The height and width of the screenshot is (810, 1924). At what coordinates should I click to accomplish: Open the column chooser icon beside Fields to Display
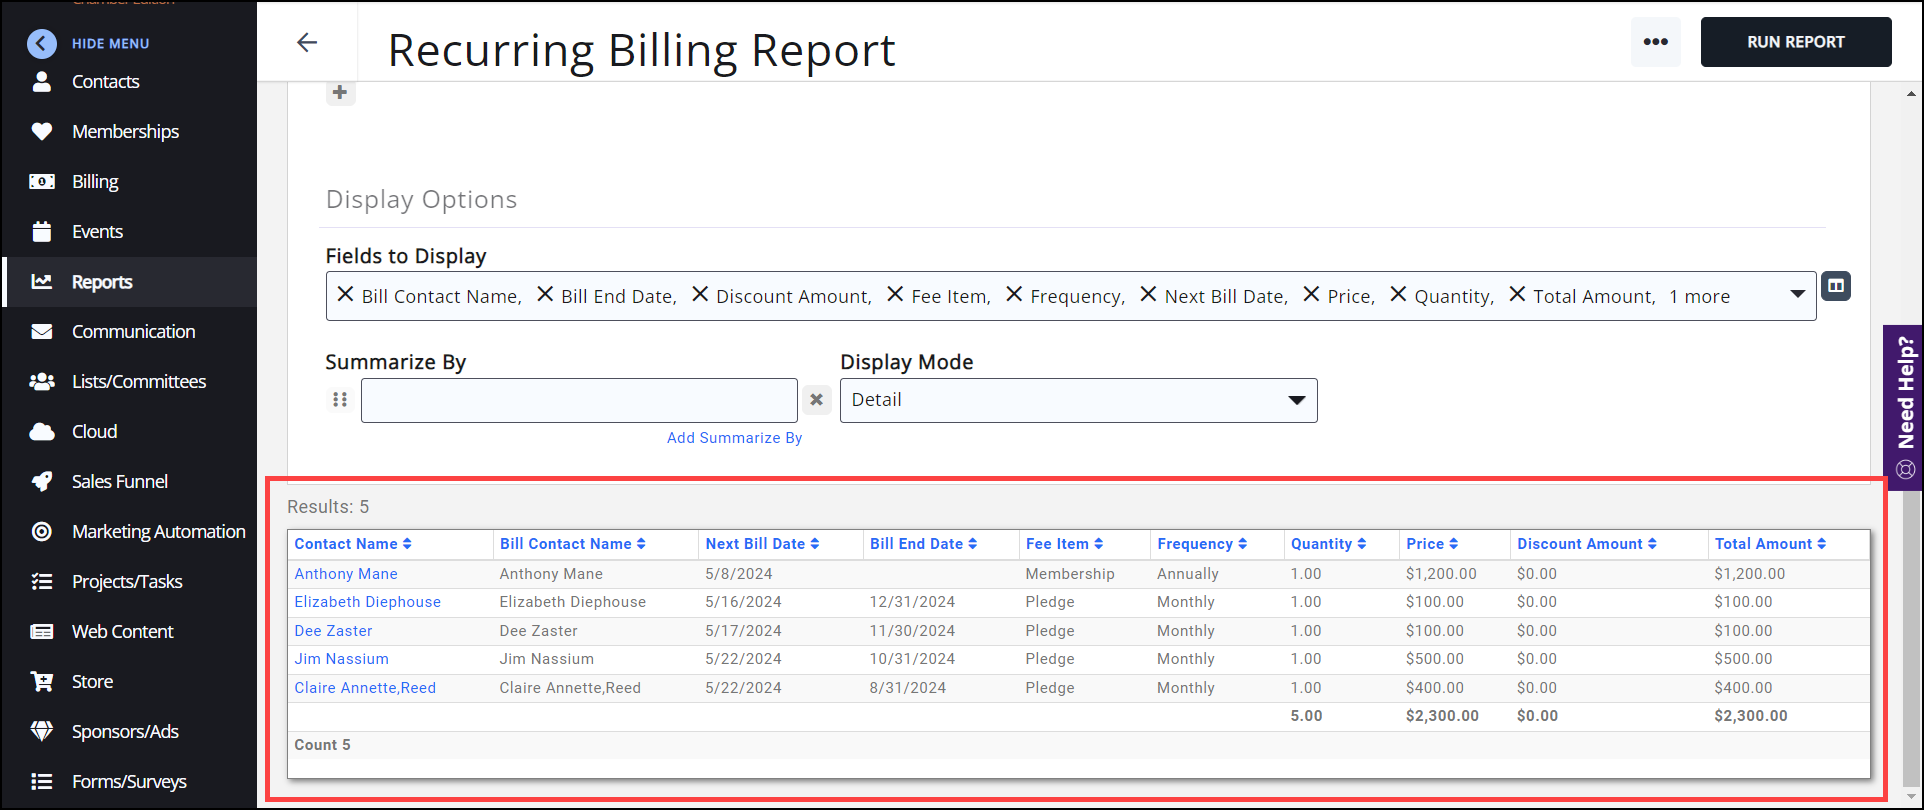[x=1836, y=286]
